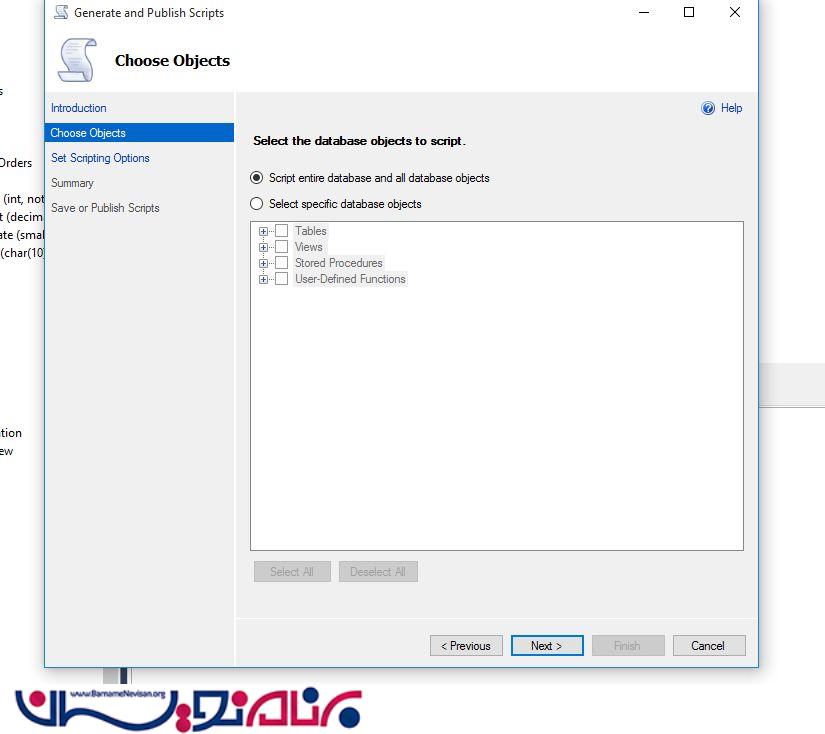Close the Generate and Publish Scripts window

[x=735, y=12]
